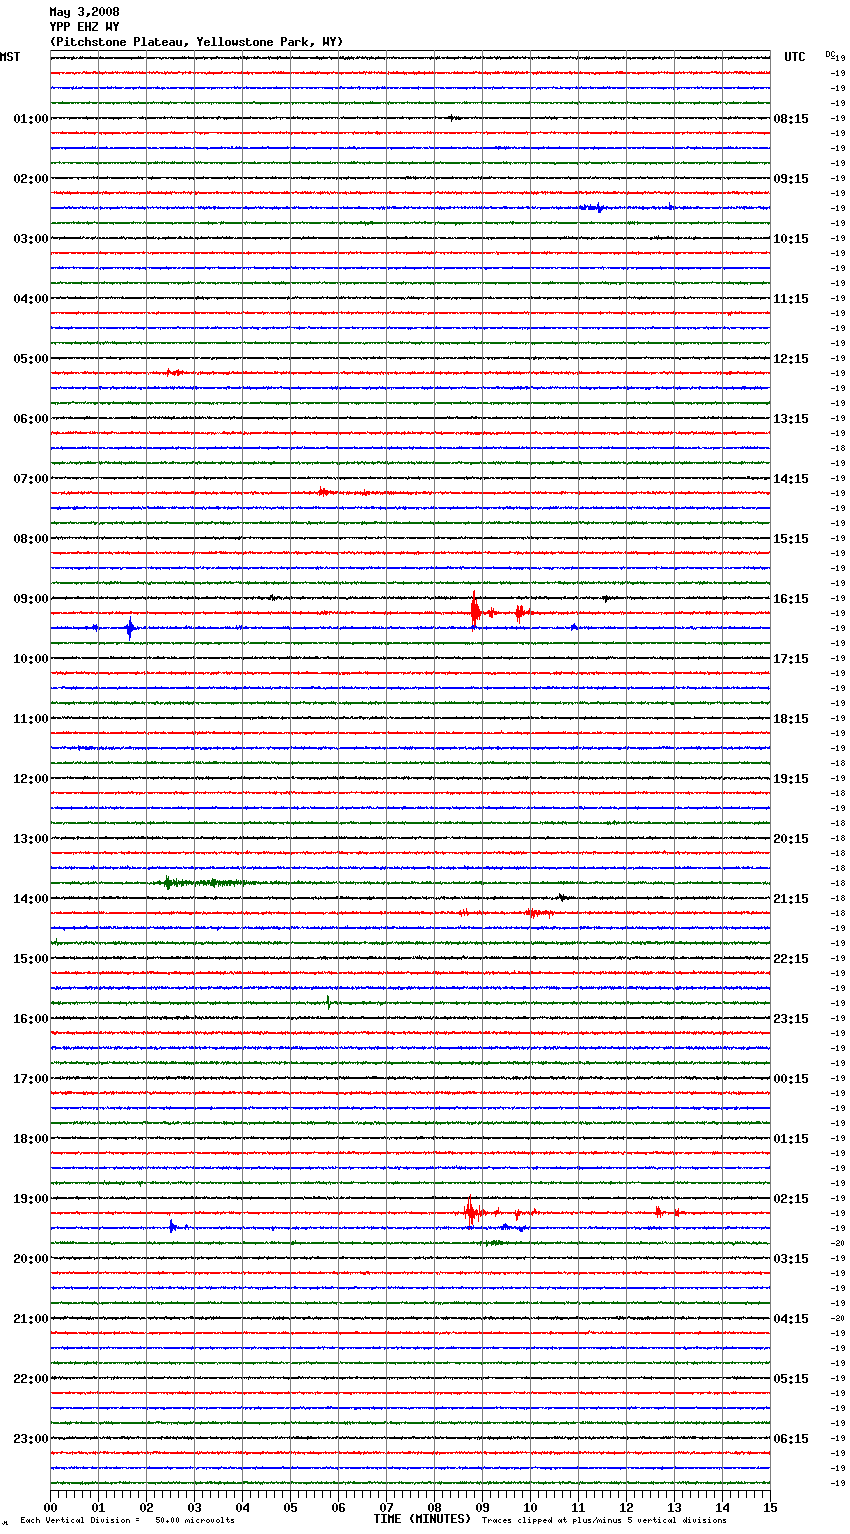
Task: Click the large red seismic spike after 09:00 MST
Action: pyautogui.click(x=475, y=610)
